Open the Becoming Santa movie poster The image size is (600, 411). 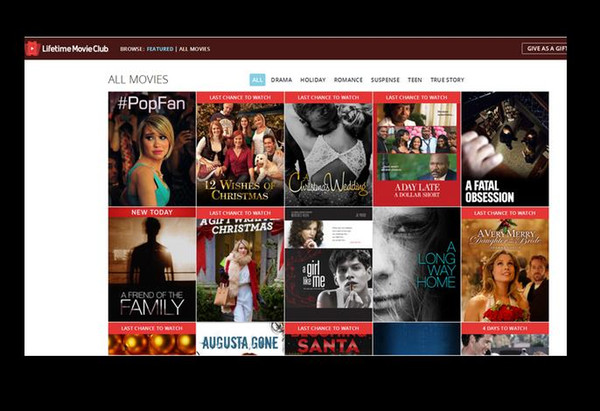coord(328,339)
